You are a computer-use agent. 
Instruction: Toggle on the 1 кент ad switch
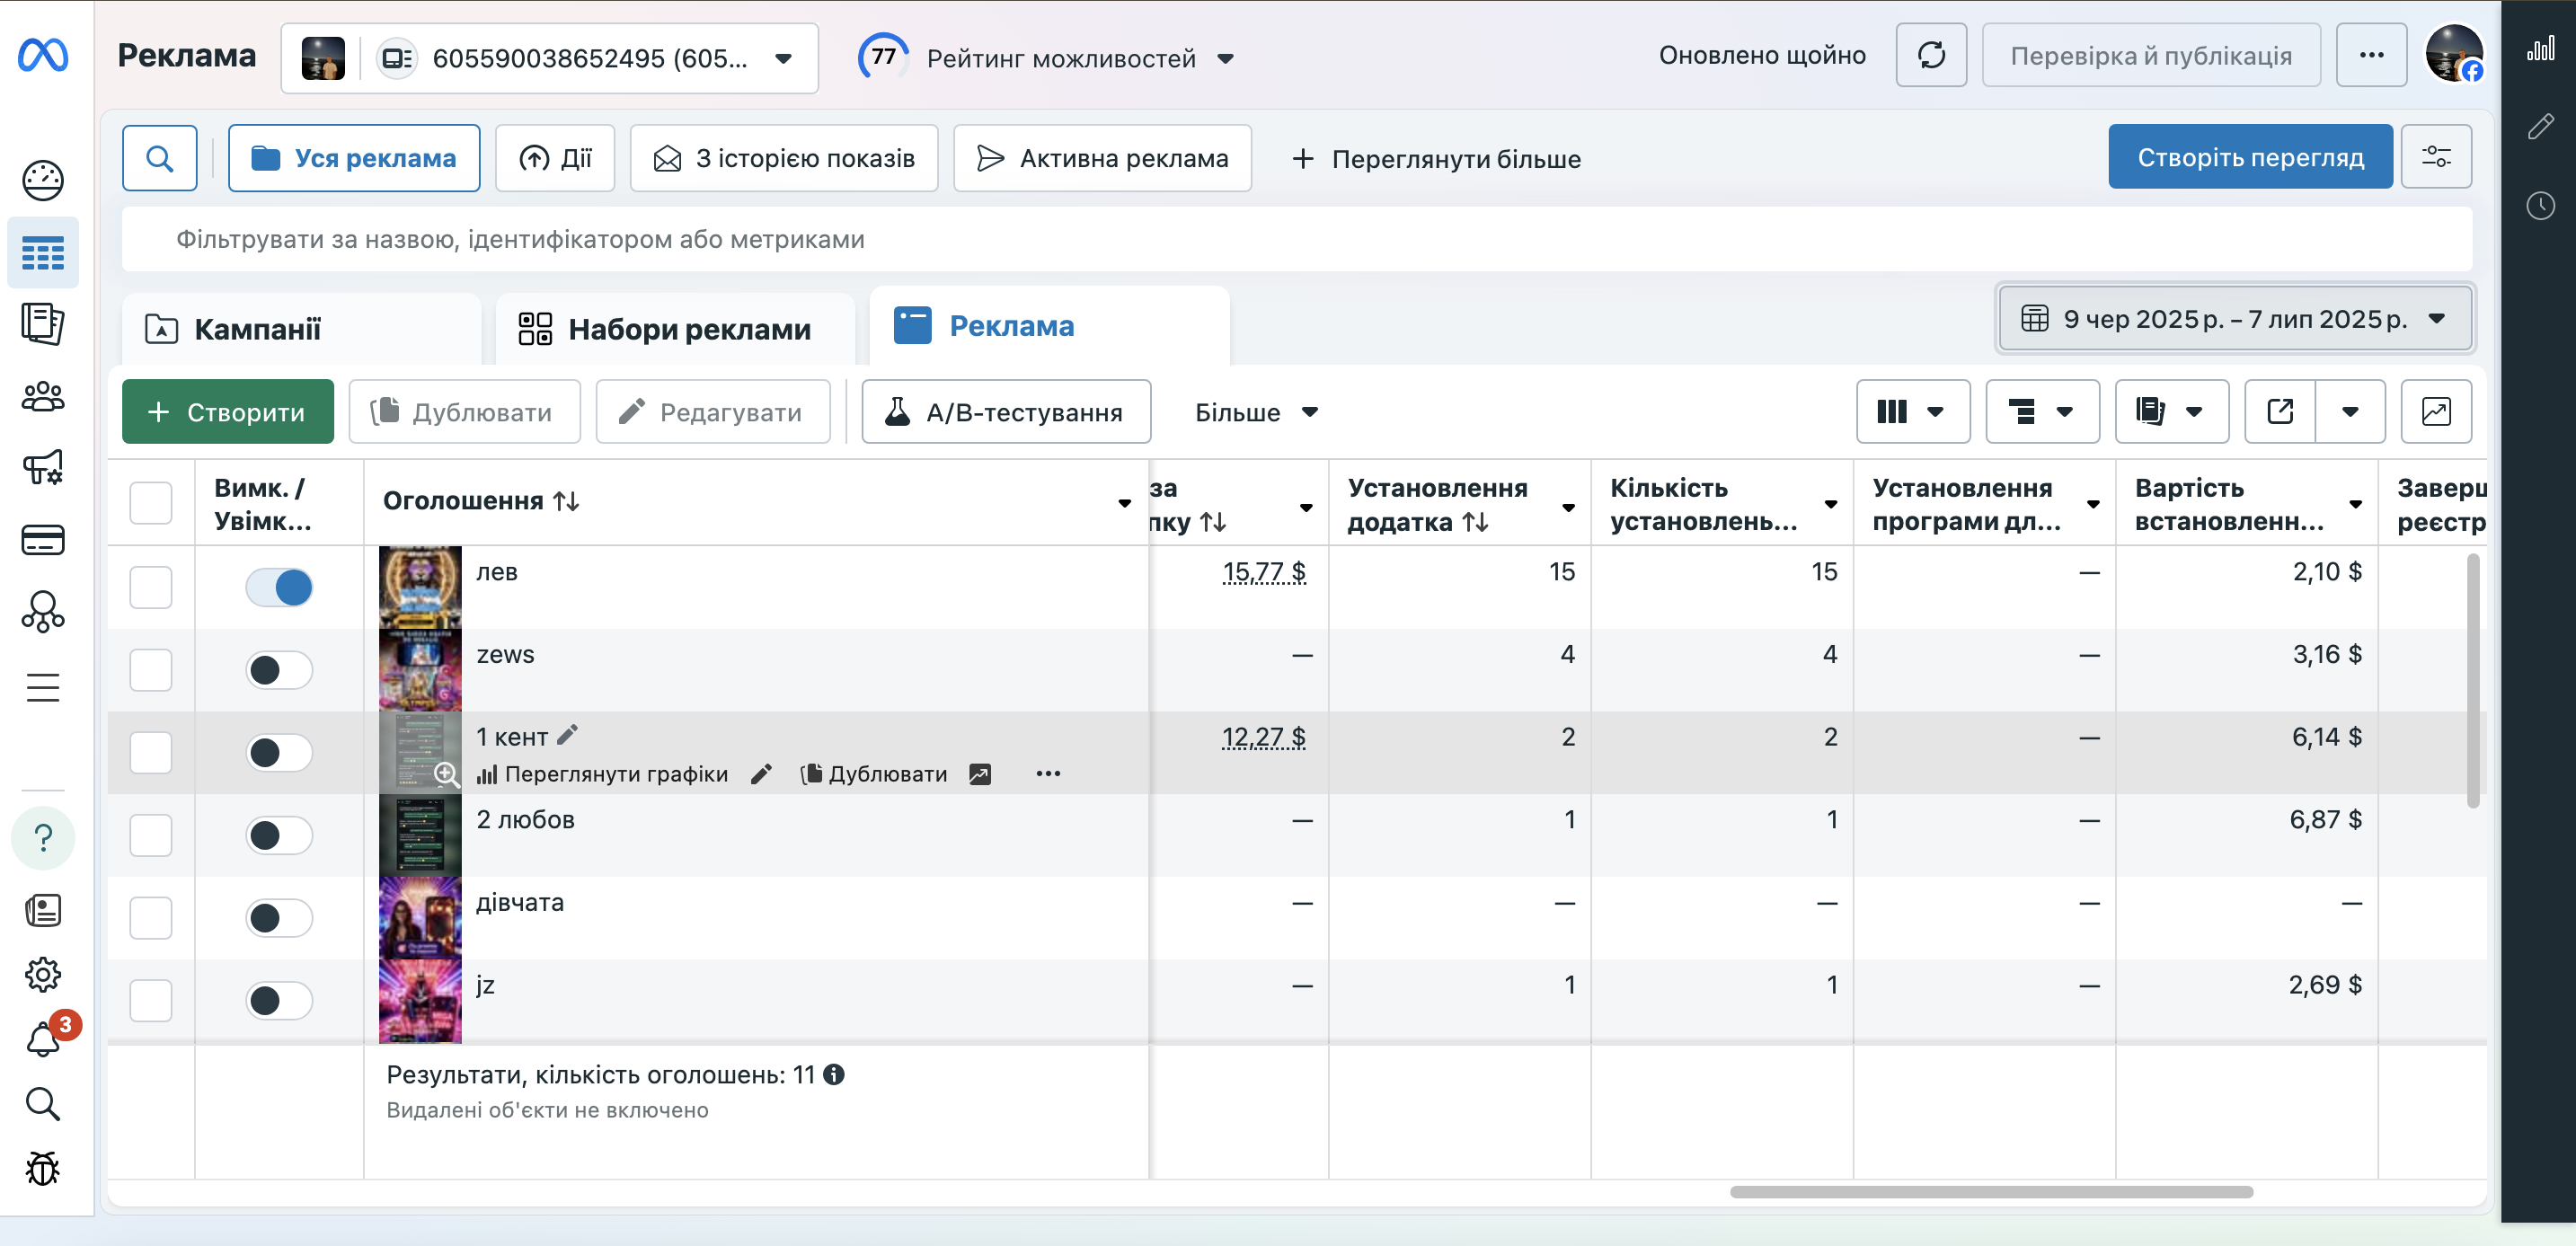click(x=279, y=753)
